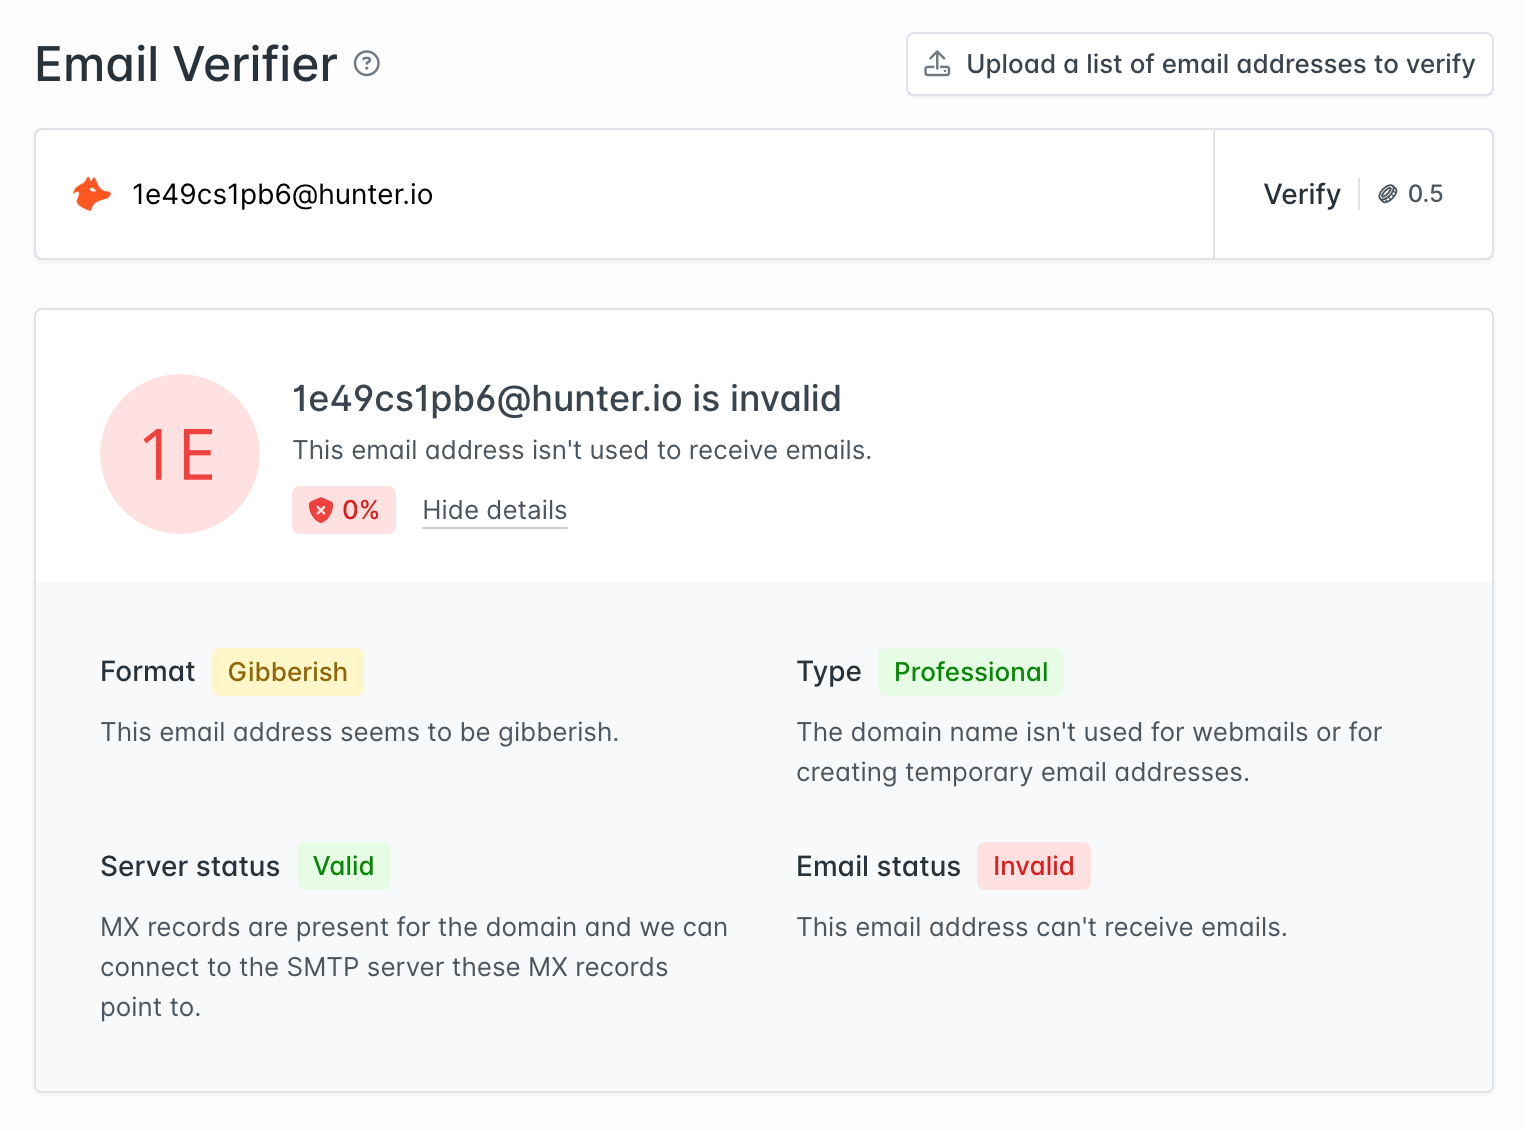Click the orange Hunter fox logo
The height and width of the screenshot is (1130, 1524).
click(92, 194)
